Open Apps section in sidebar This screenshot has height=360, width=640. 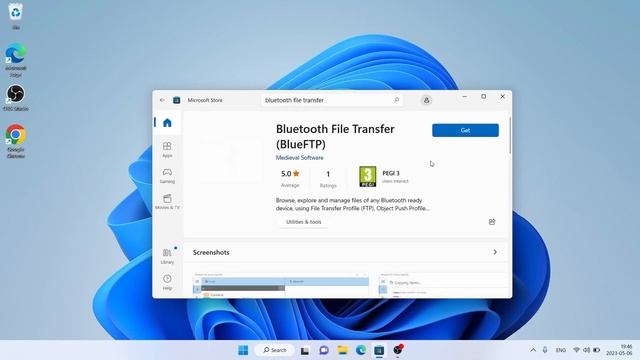167,149
